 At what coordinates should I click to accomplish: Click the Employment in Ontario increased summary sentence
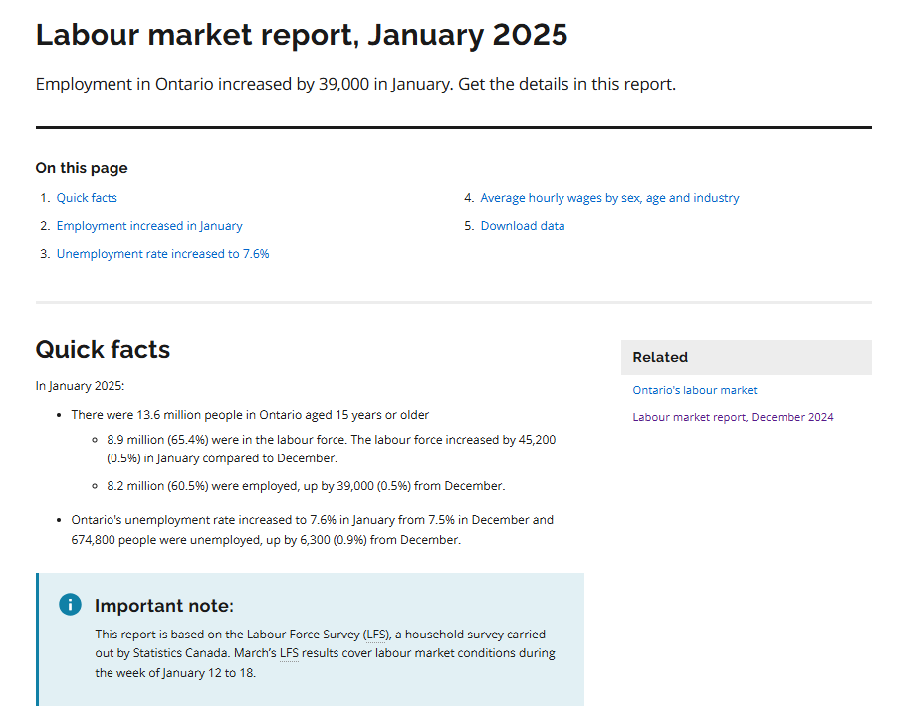click(x=355, y=84)
